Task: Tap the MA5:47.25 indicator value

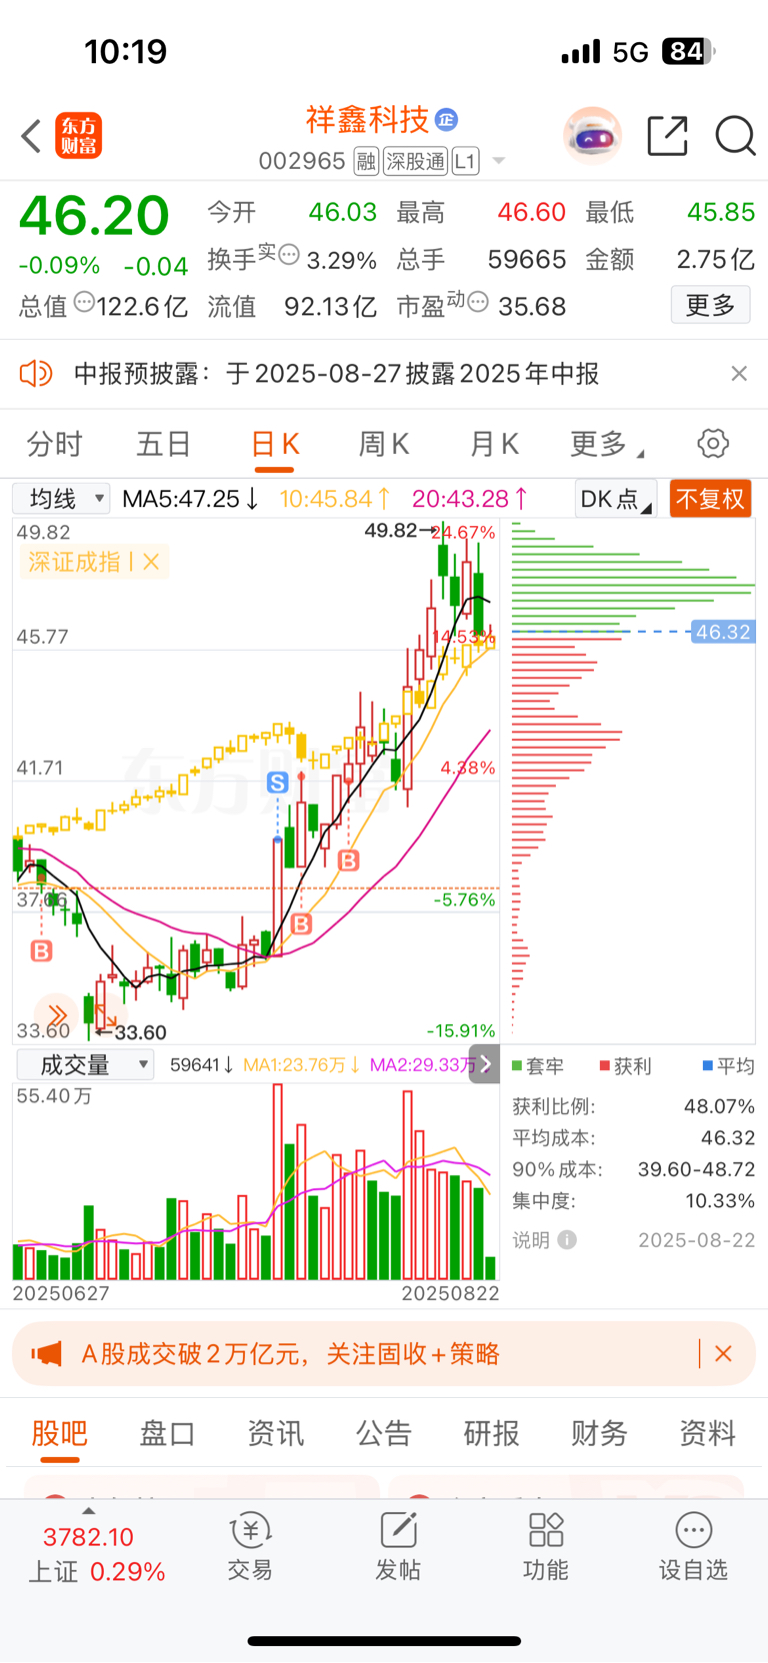Action: tap(190, 498)
